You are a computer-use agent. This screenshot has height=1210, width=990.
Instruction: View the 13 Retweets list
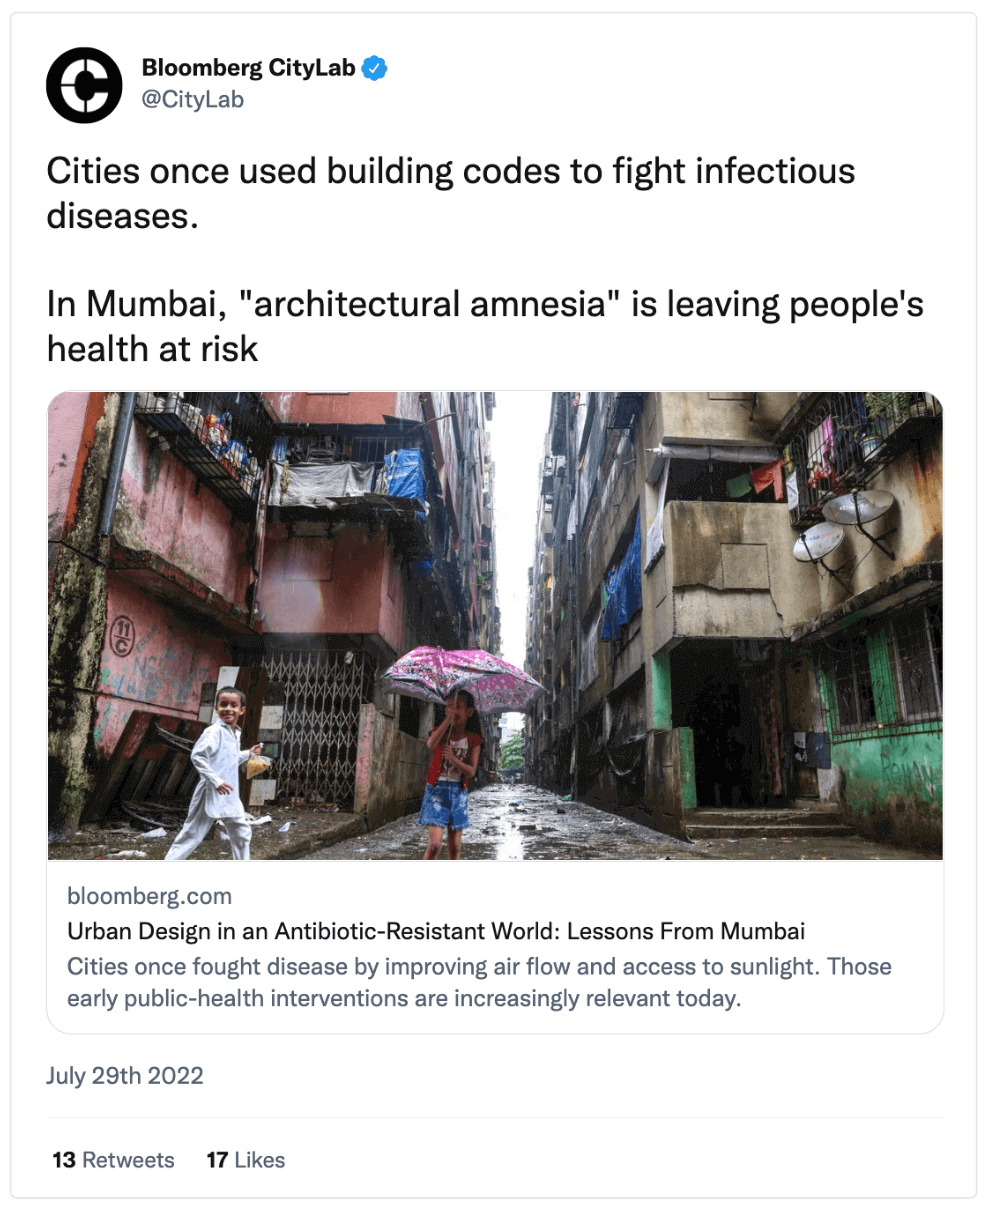tap(113, 1160)
